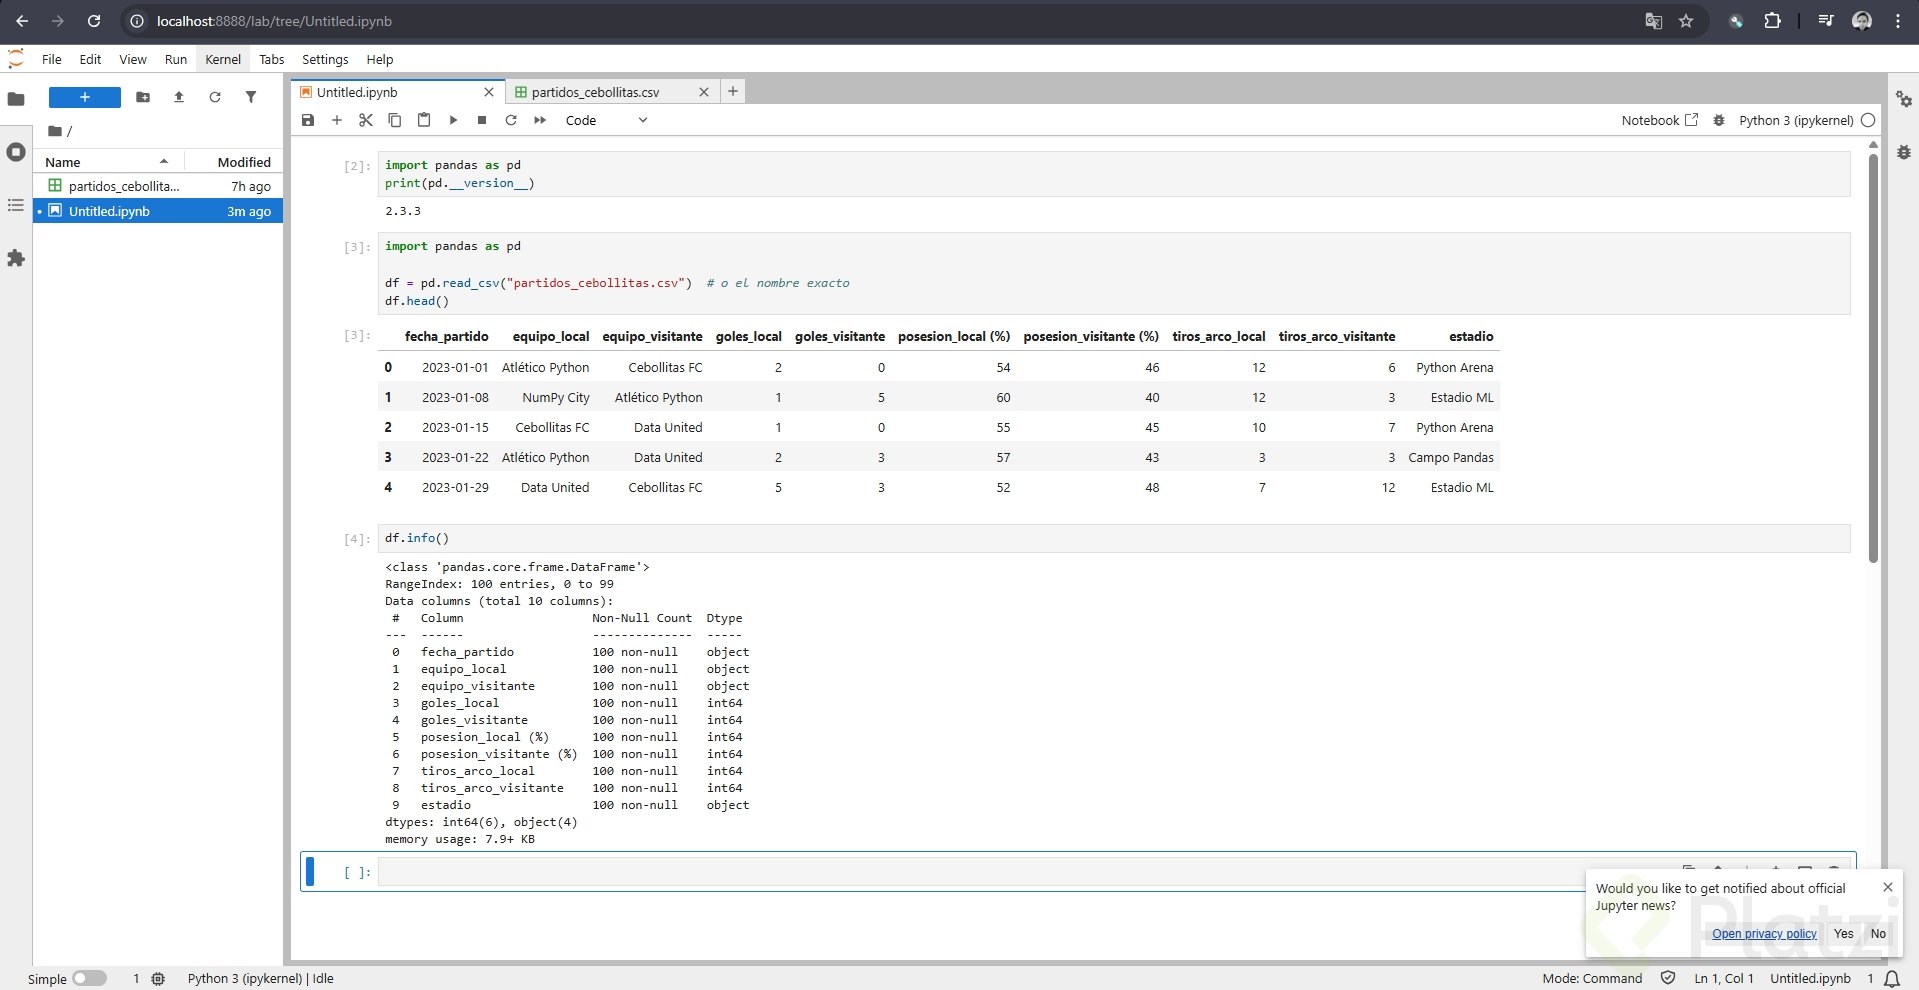Click the Open privacy policy link
This screenshot has width=1919, height=990.
[x=1764, y=933]
